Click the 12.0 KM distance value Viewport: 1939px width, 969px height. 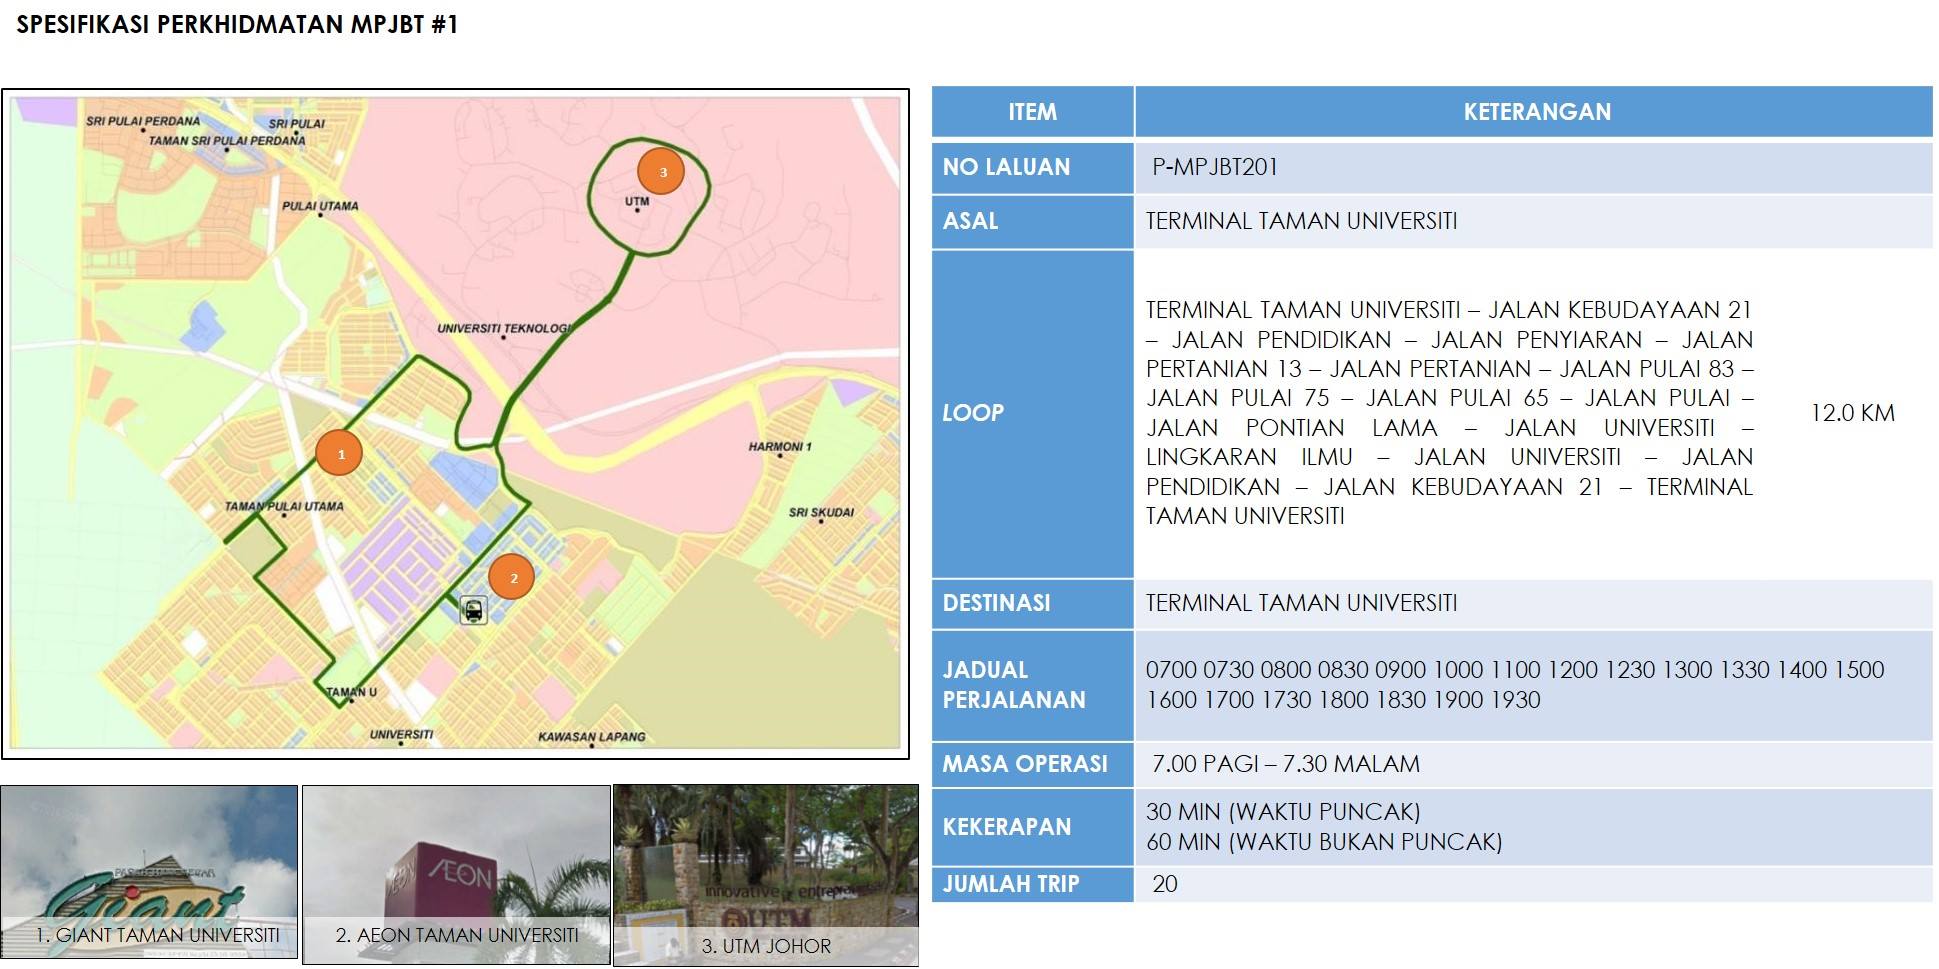[x=1852, y=413]
